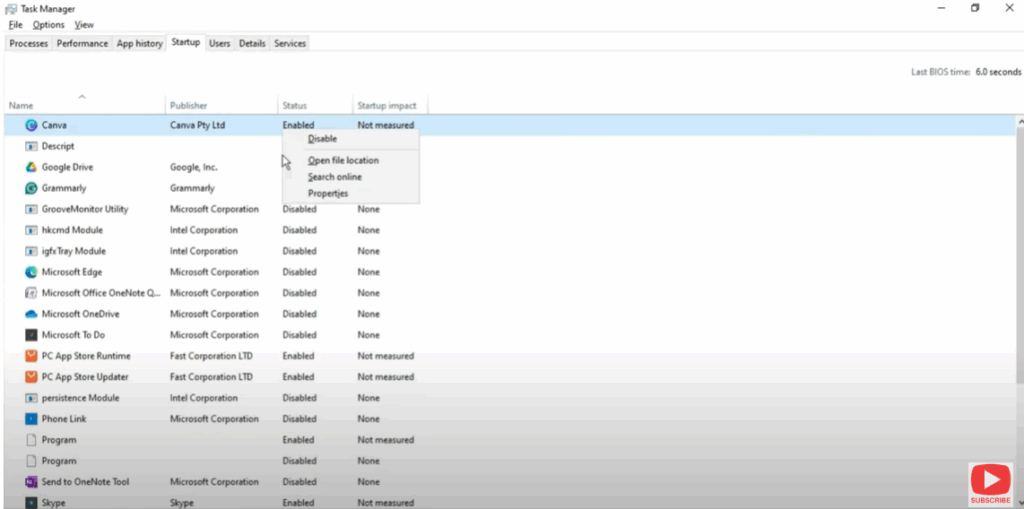The height and width of the screenshot is (509, 1024).
Task: Click the icon of the Enabled Program row
Action: pos(31,440)
